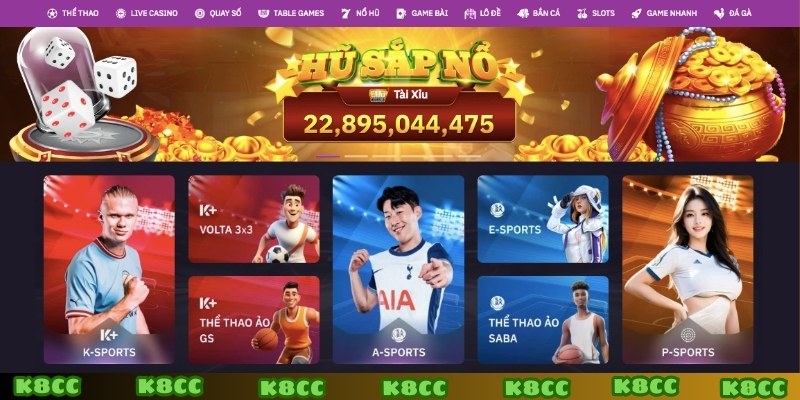
Task: Select the second banner carousel indicator
Action: [356, 156]
